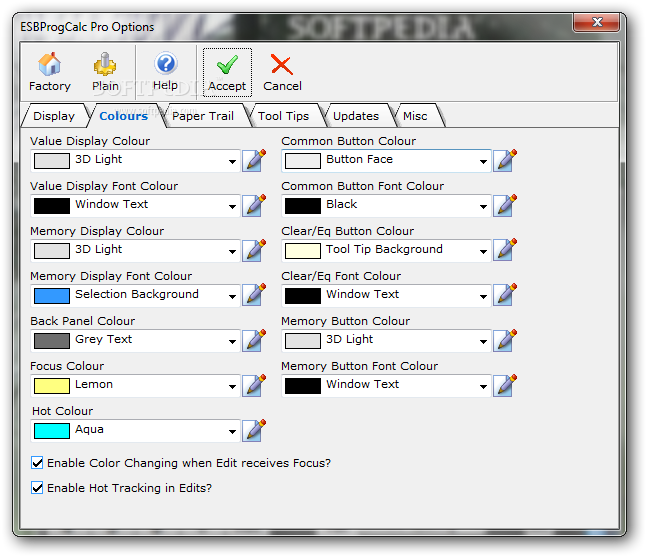Open Memory Button Colour dropdown
The height and width of the screenshot is (557, 647).
coord(483,341)
